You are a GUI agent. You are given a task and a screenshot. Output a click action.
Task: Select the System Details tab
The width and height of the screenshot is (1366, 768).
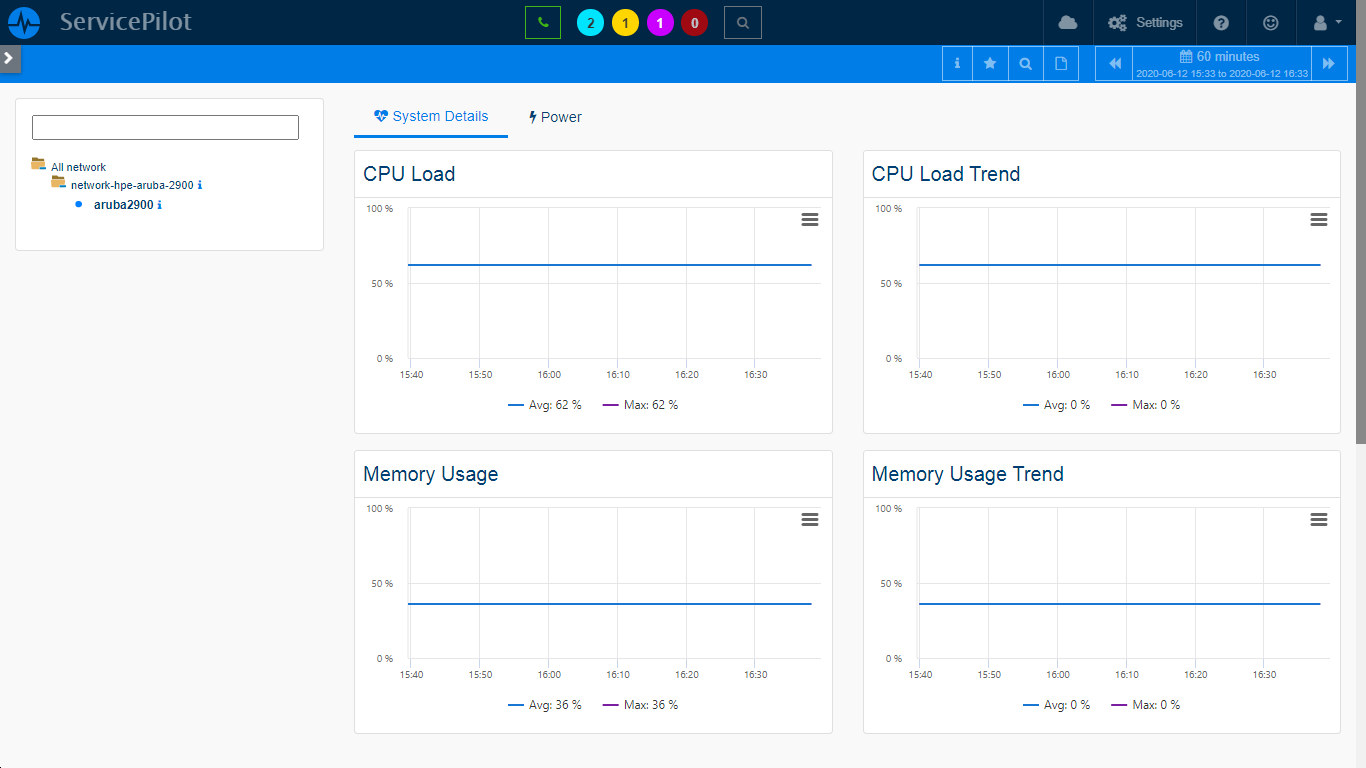click(431, 117)
